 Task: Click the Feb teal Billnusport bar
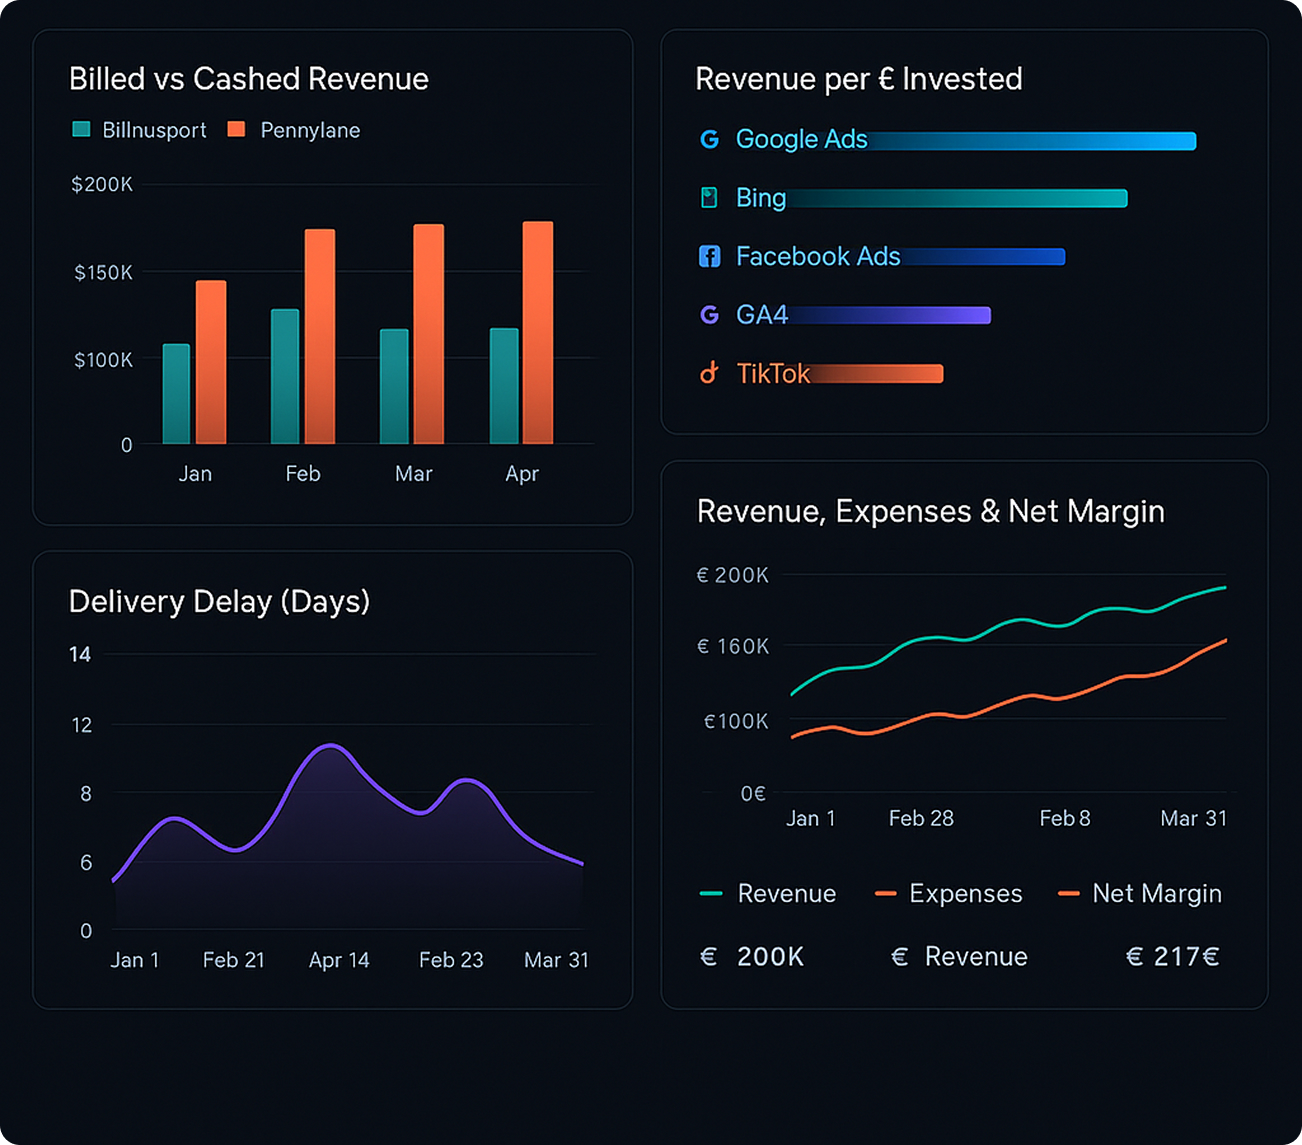point(285,376)
